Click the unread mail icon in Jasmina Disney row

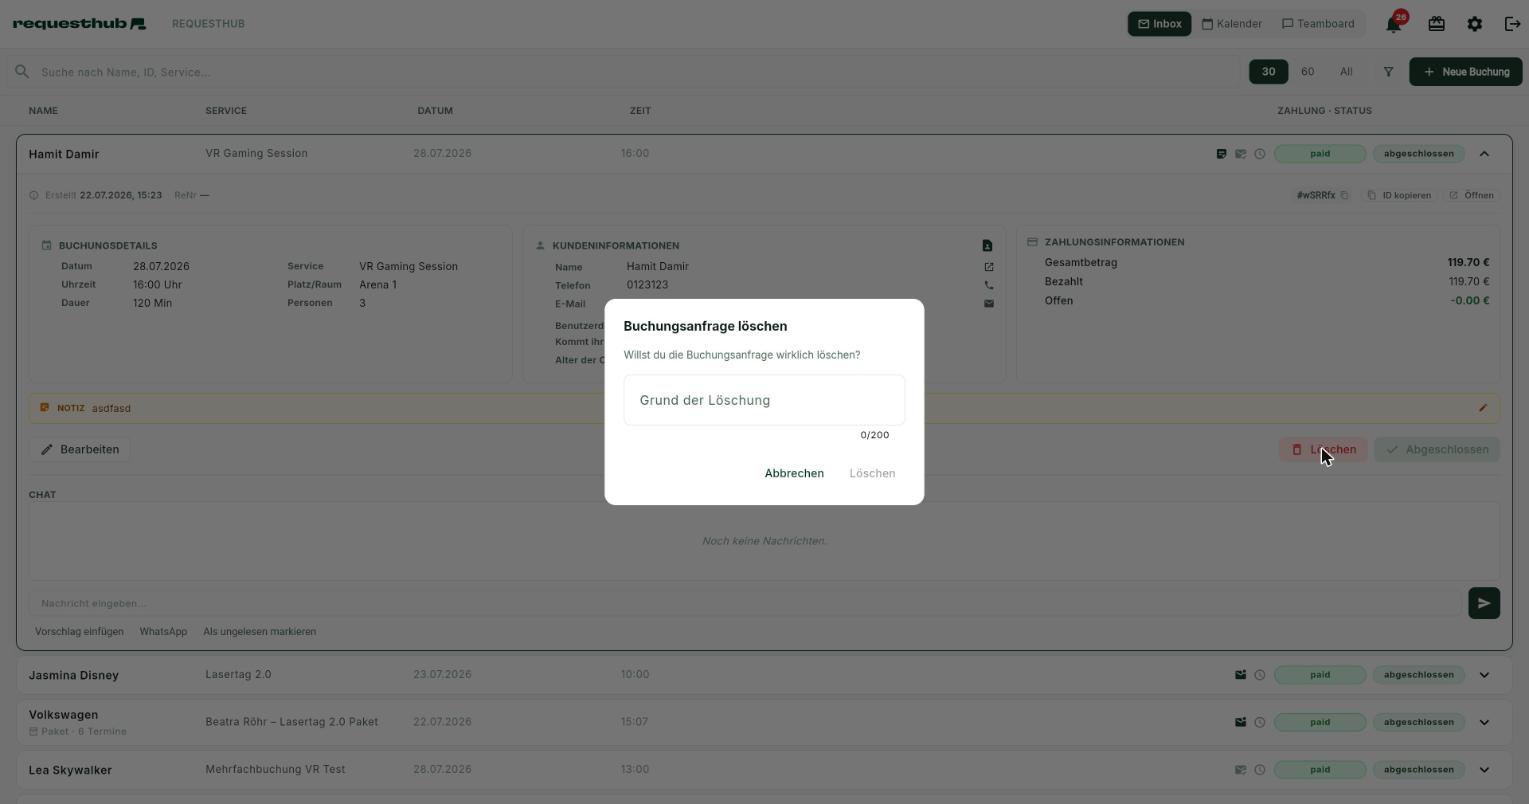pos(1240,675)
